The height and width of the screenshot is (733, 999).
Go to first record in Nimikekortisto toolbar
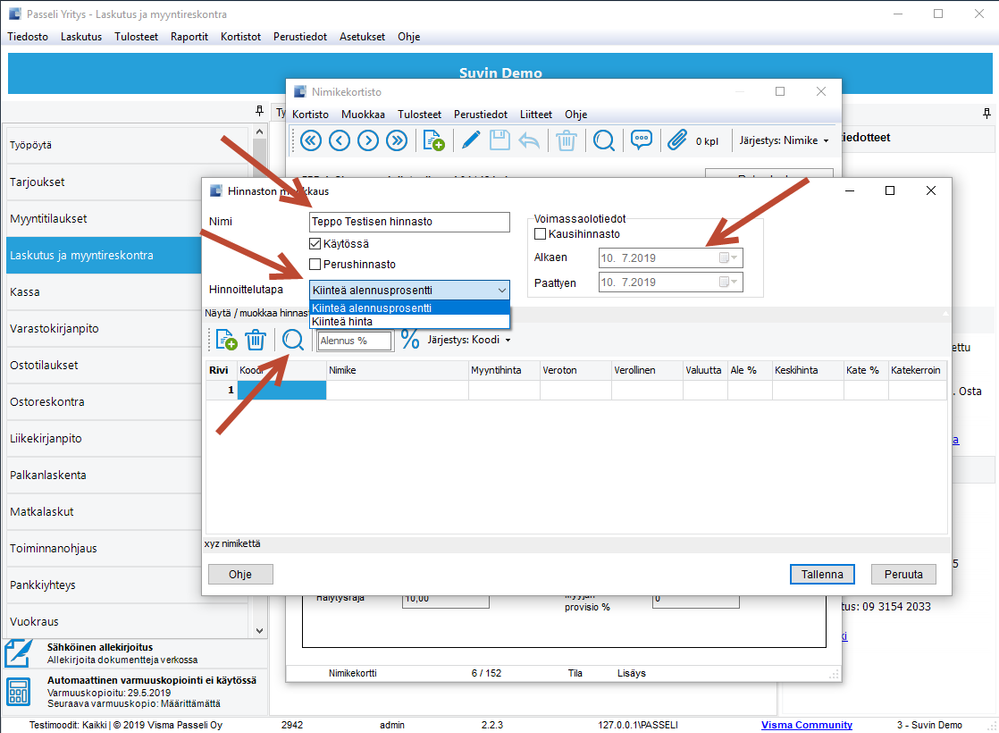point(311,140)
